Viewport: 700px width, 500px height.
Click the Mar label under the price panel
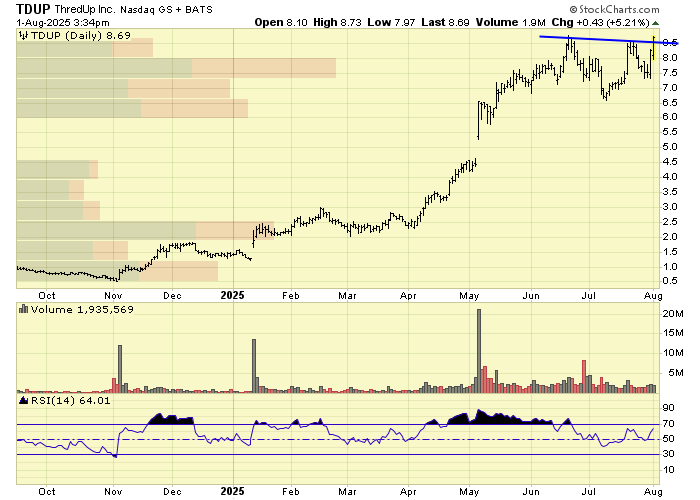point(347,296)
